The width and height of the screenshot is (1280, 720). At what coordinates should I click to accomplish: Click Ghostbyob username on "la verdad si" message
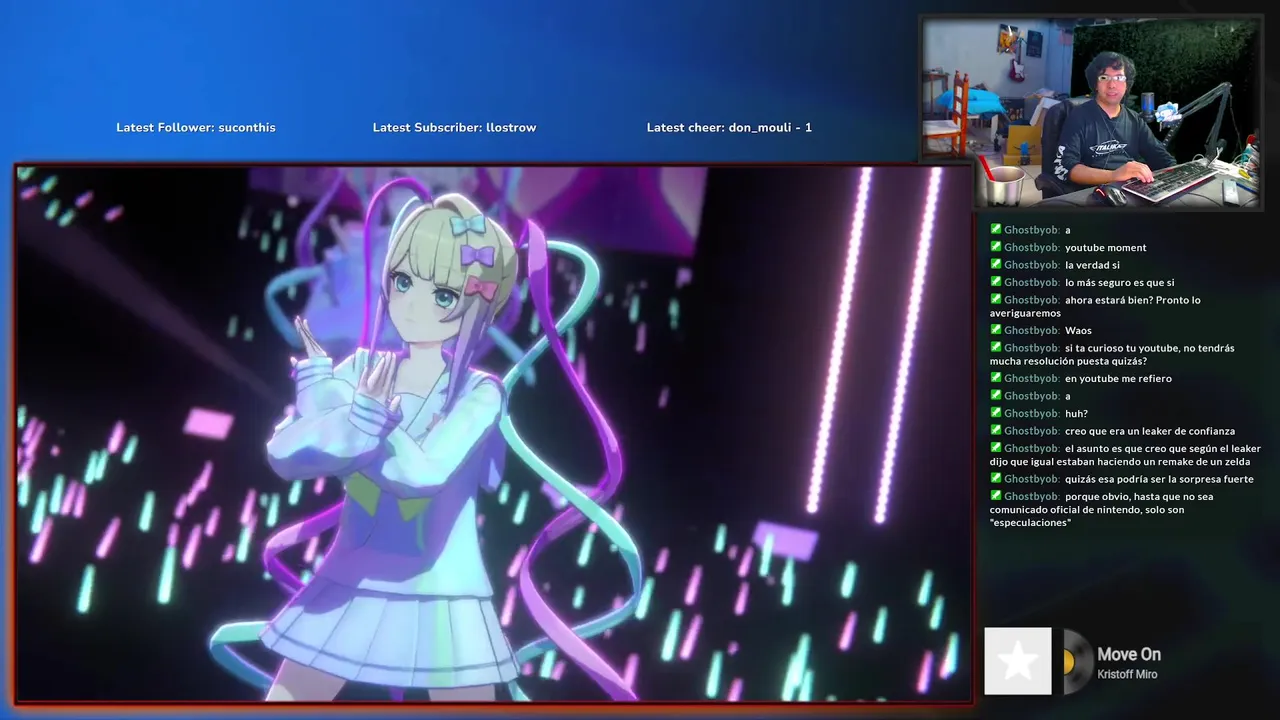(1031, 265)
